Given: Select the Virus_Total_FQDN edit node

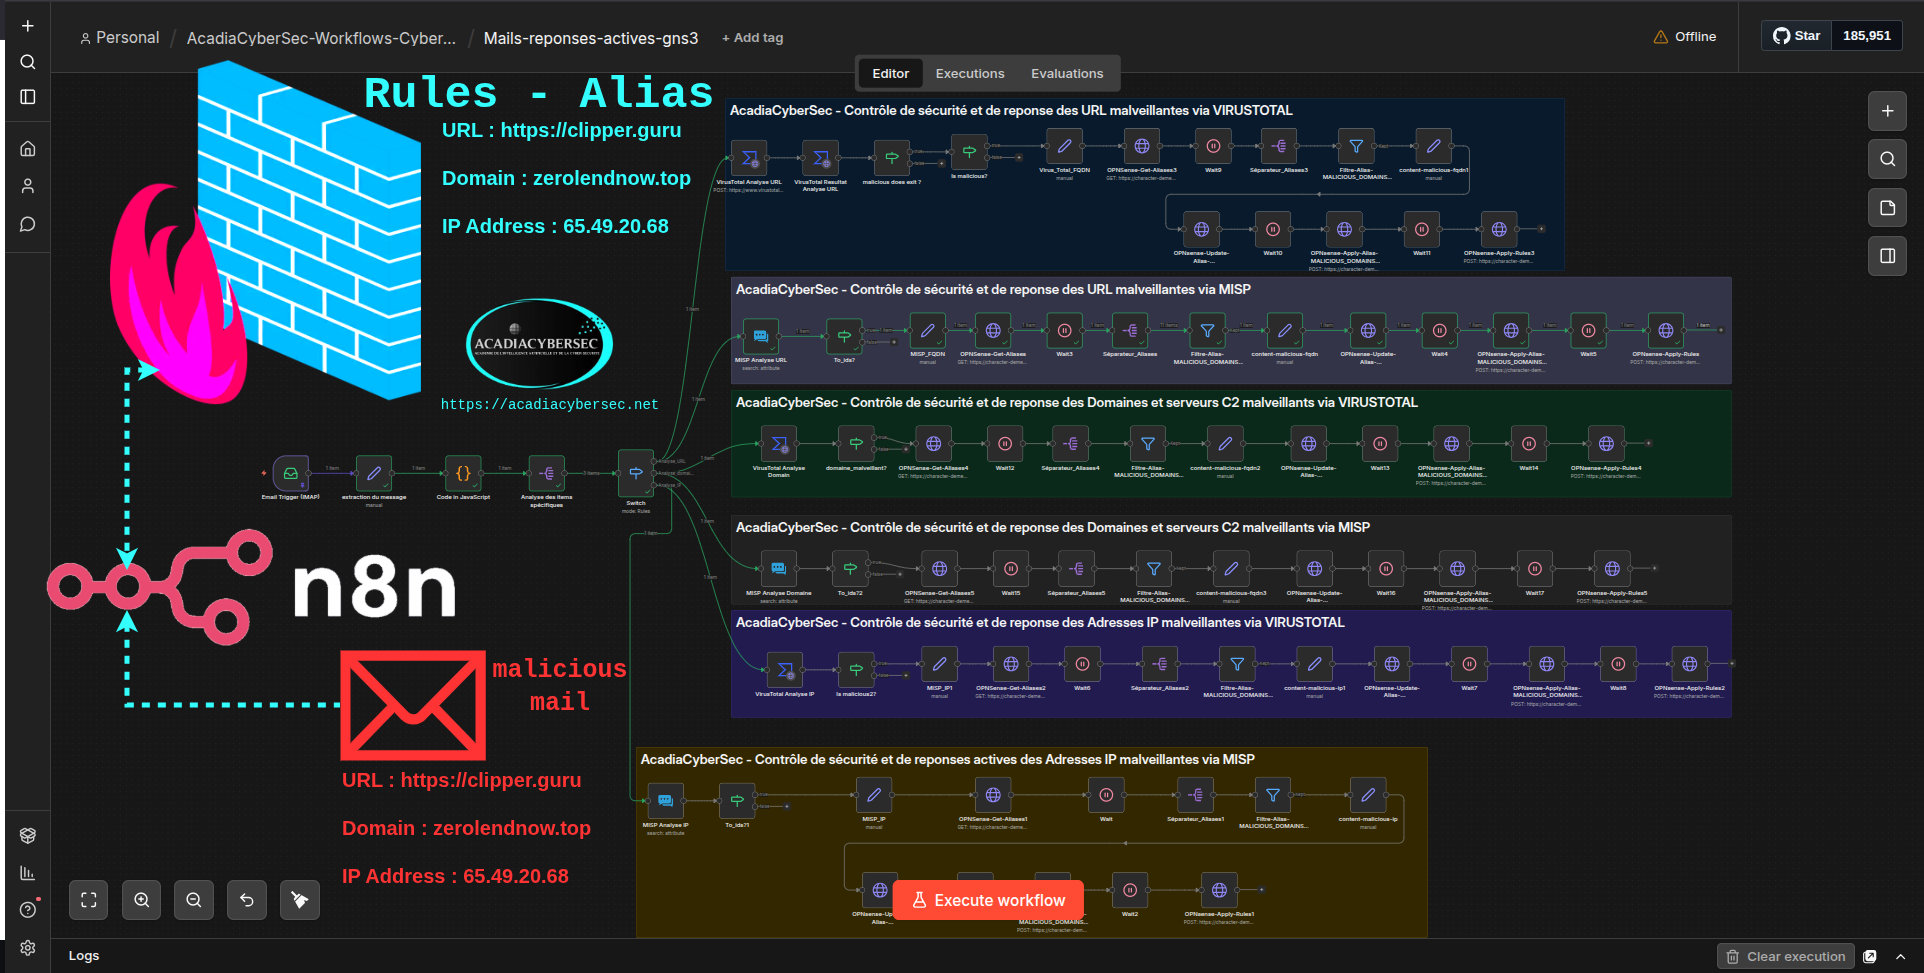Looking at the screenshot, I should [1064, 146].
